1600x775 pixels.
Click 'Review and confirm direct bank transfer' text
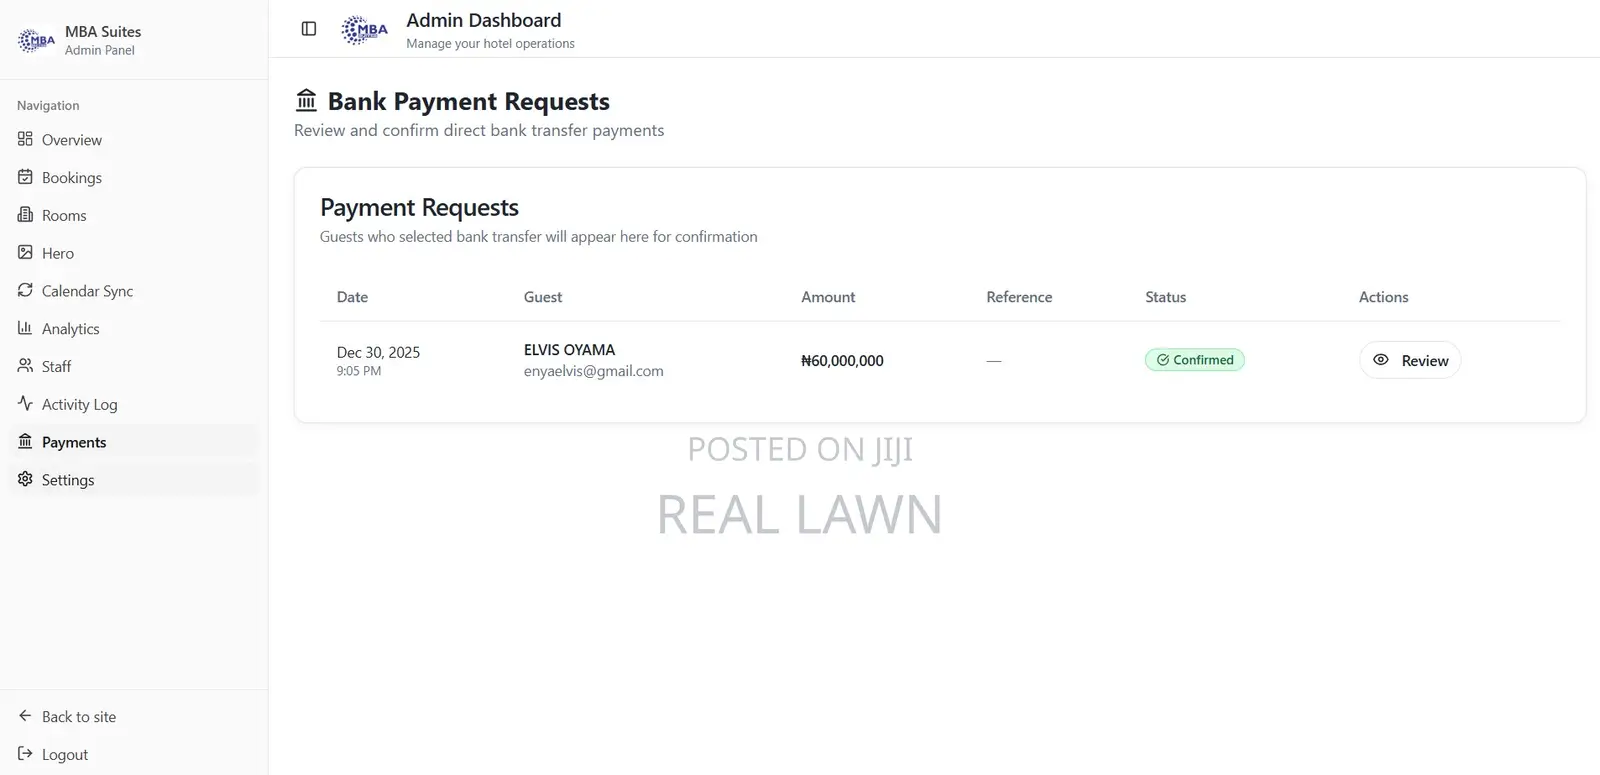[479, 130]
